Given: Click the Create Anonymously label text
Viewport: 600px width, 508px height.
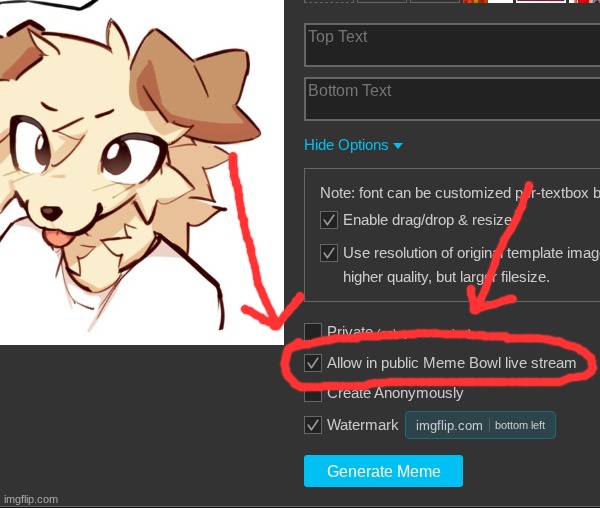Looking at the screenshot, I should tap(395, 393).
